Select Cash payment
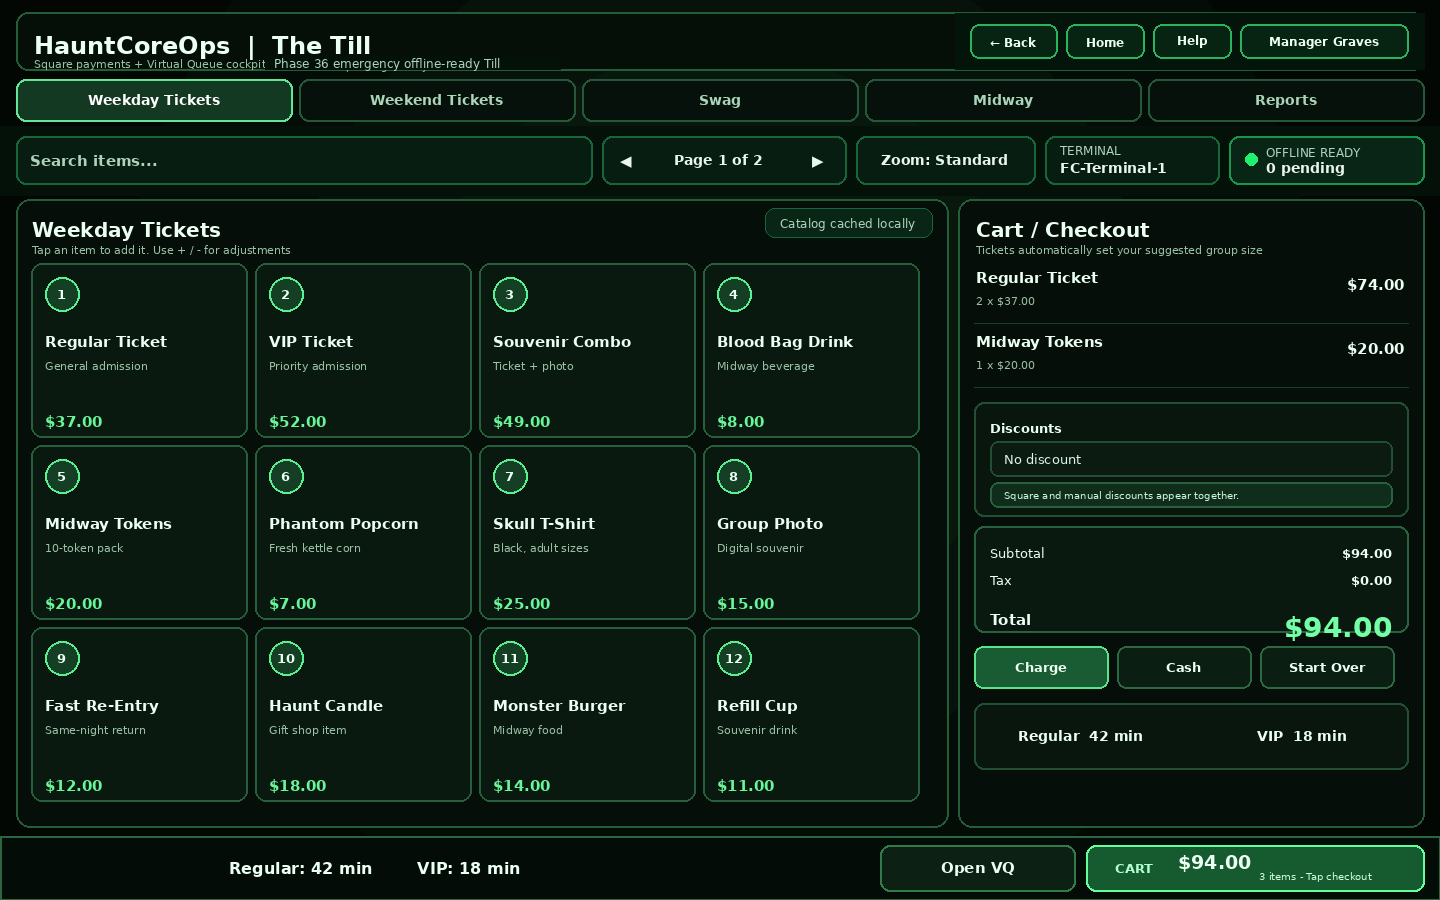This screenshot has width=1440, height=900. pos(1184,667)
